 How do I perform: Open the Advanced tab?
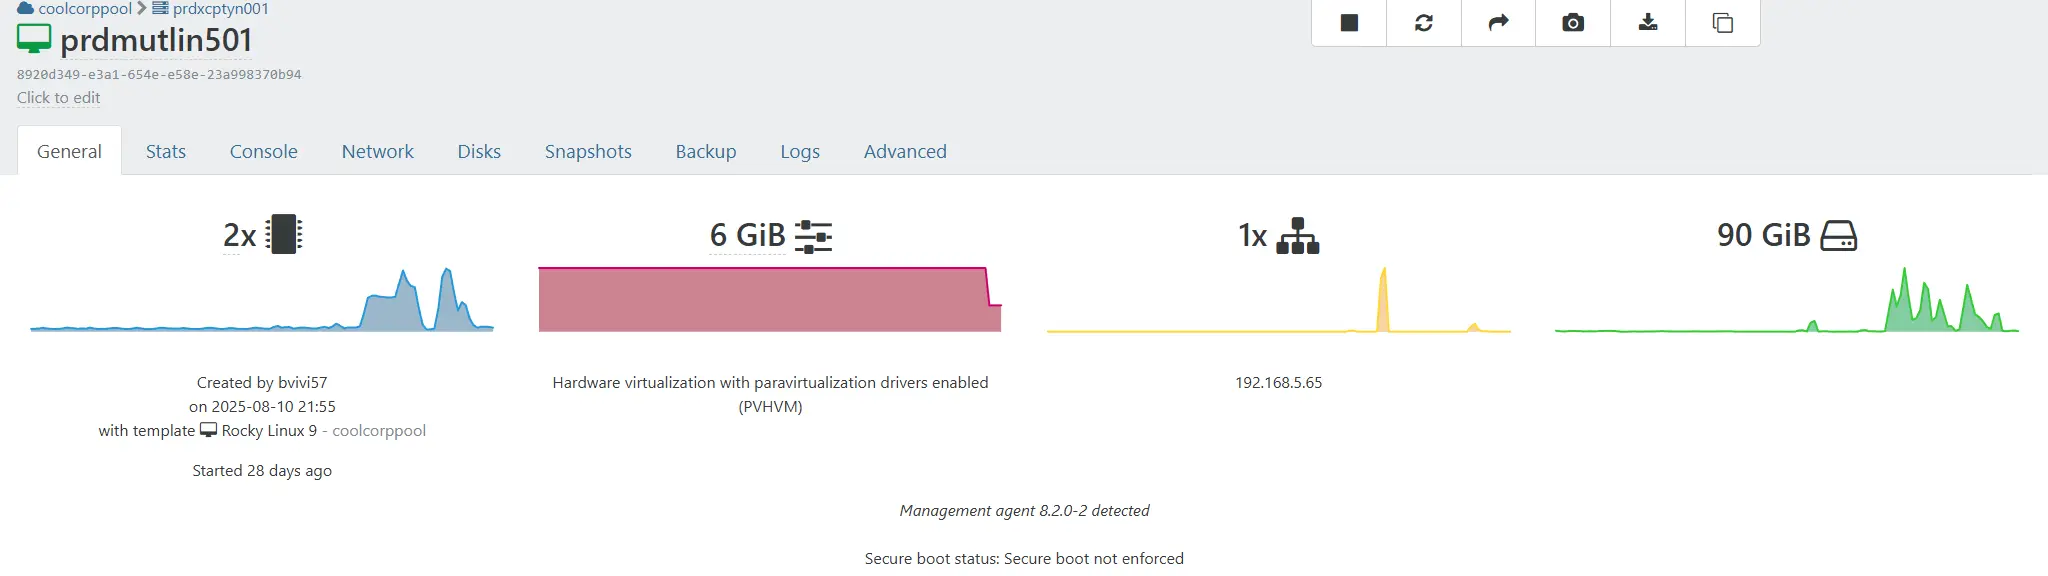[x=905, y=152]
